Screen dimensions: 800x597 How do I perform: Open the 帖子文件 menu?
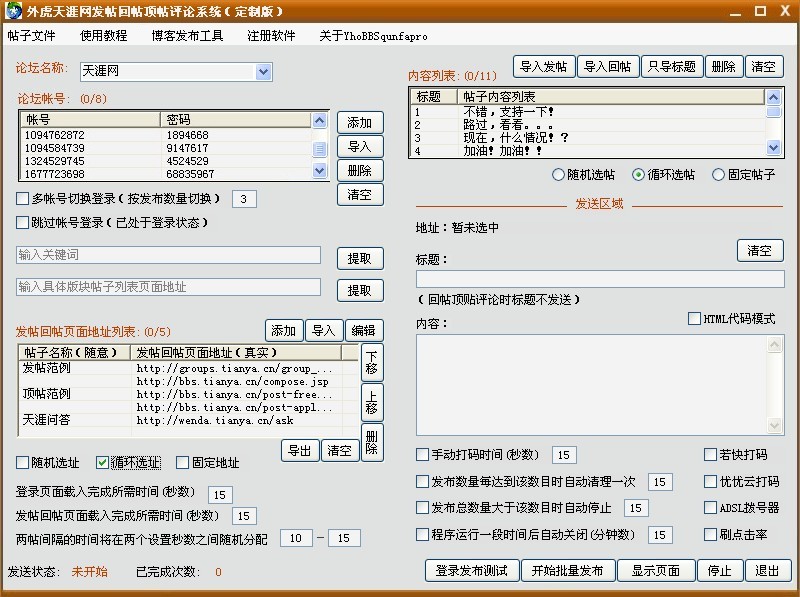pyautogui.click(x=32, y=36)
